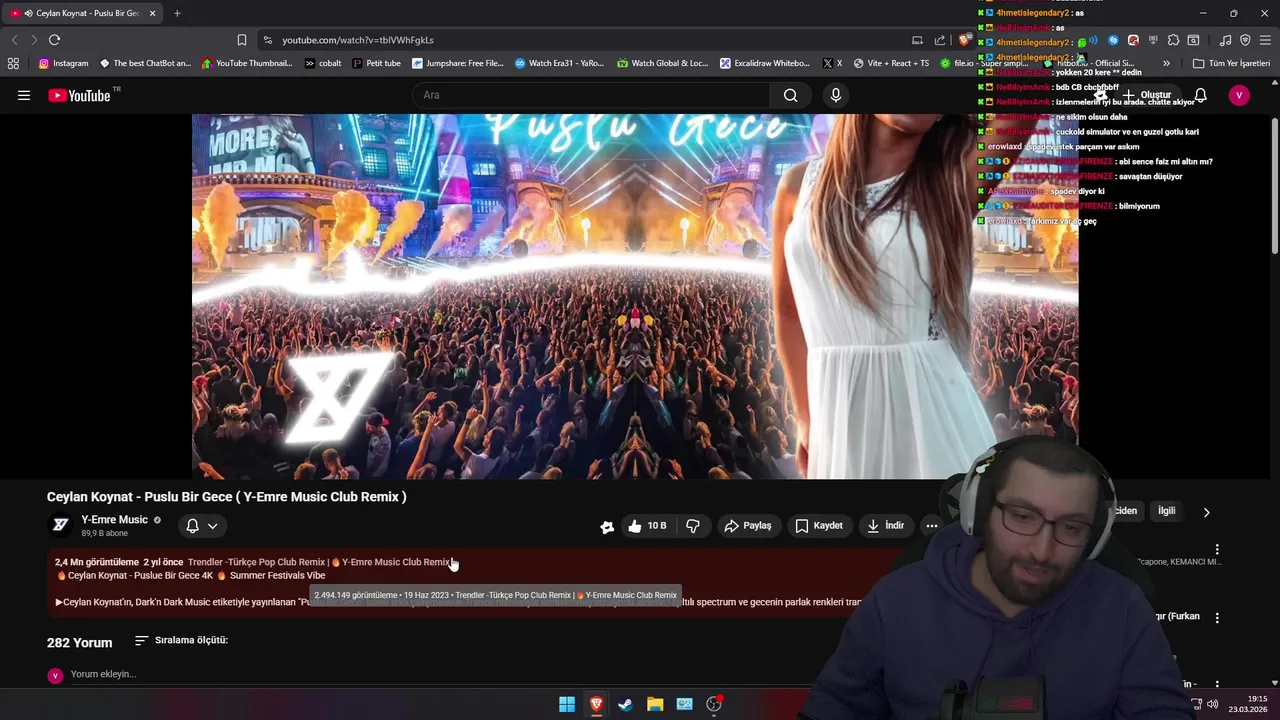Start voice search with the microphone icon

point(836,95)
